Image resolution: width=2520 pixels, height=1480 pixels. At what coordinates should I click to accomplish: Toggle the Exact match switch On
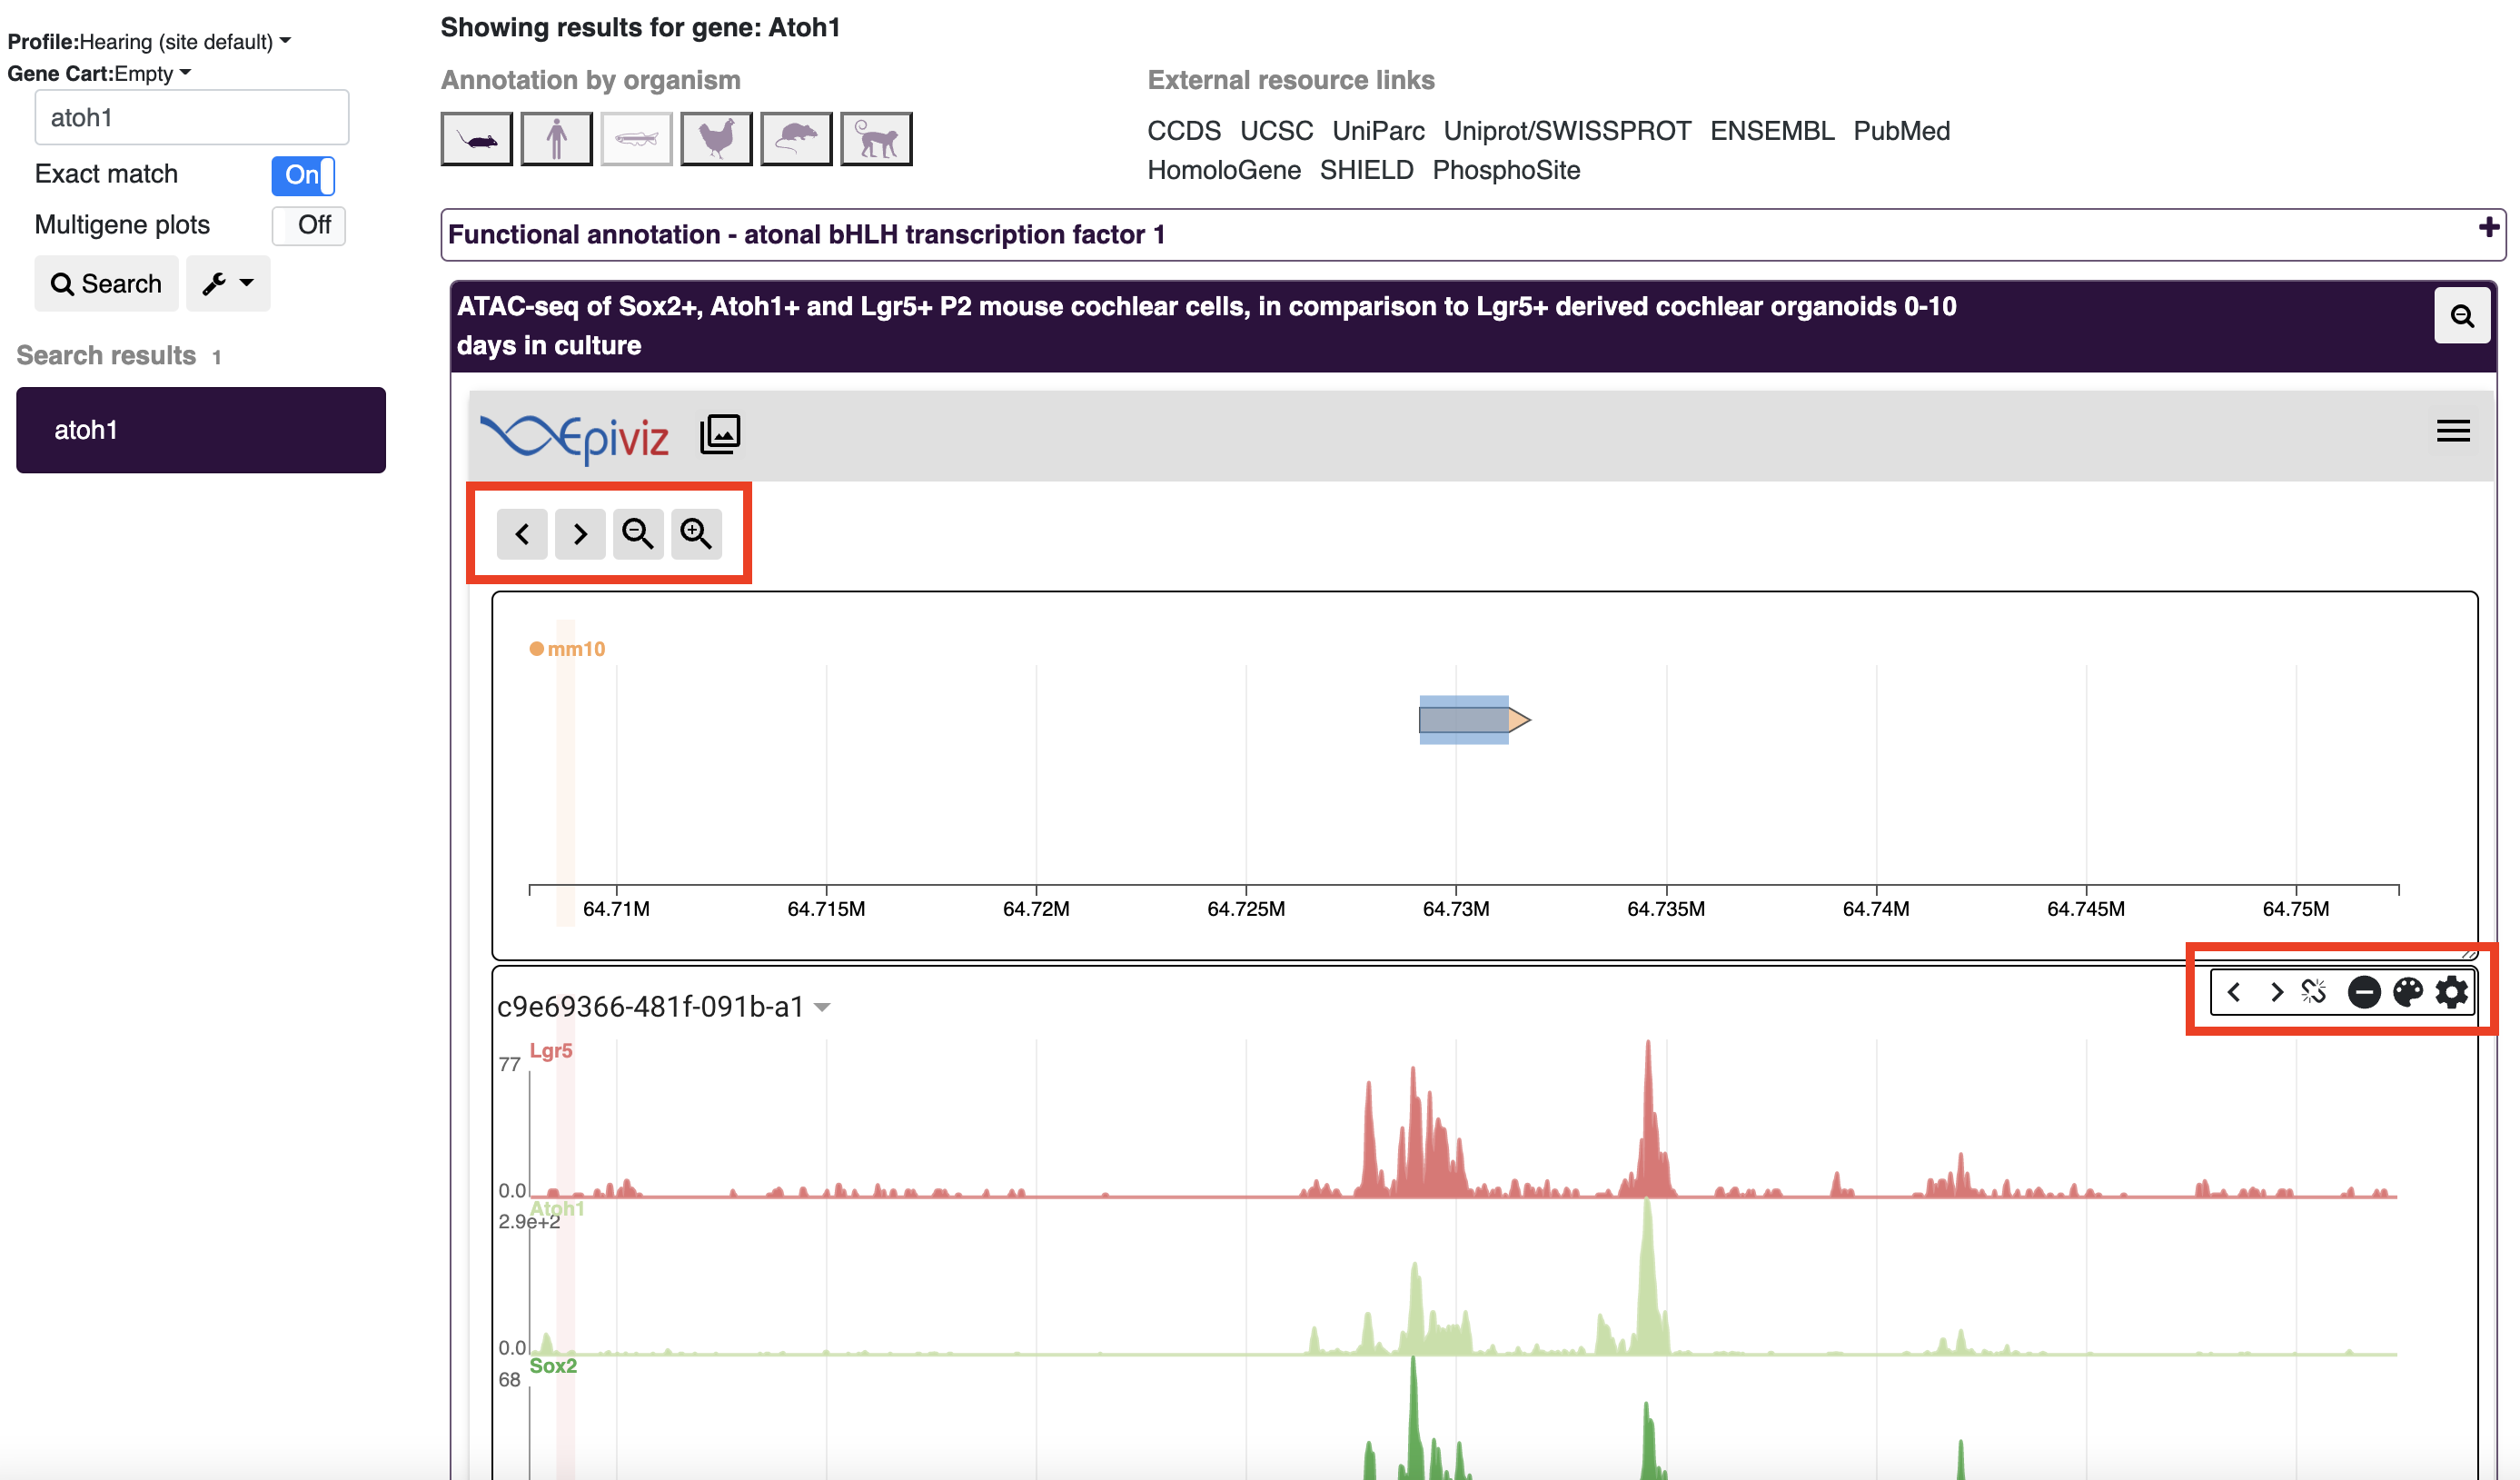click(303, 174)
